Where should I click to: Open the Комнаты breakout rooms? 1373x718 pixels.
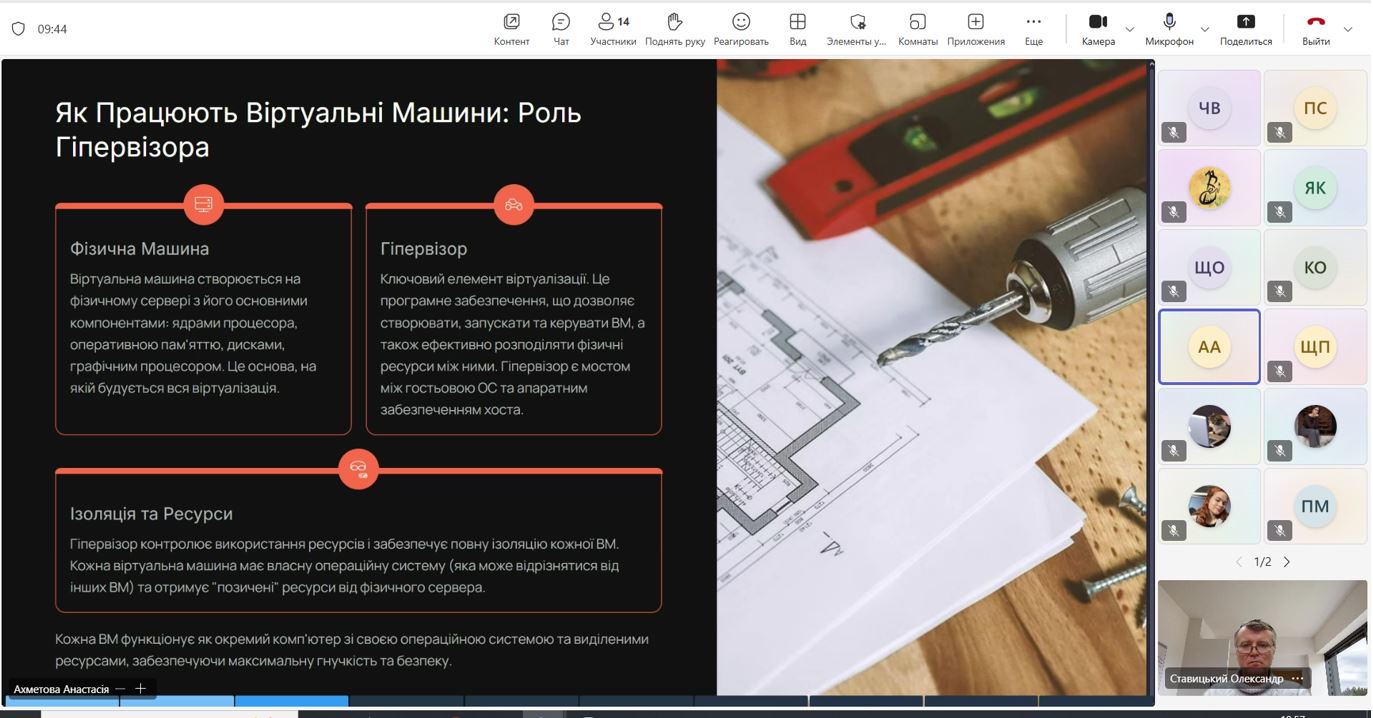coord(917,28)
